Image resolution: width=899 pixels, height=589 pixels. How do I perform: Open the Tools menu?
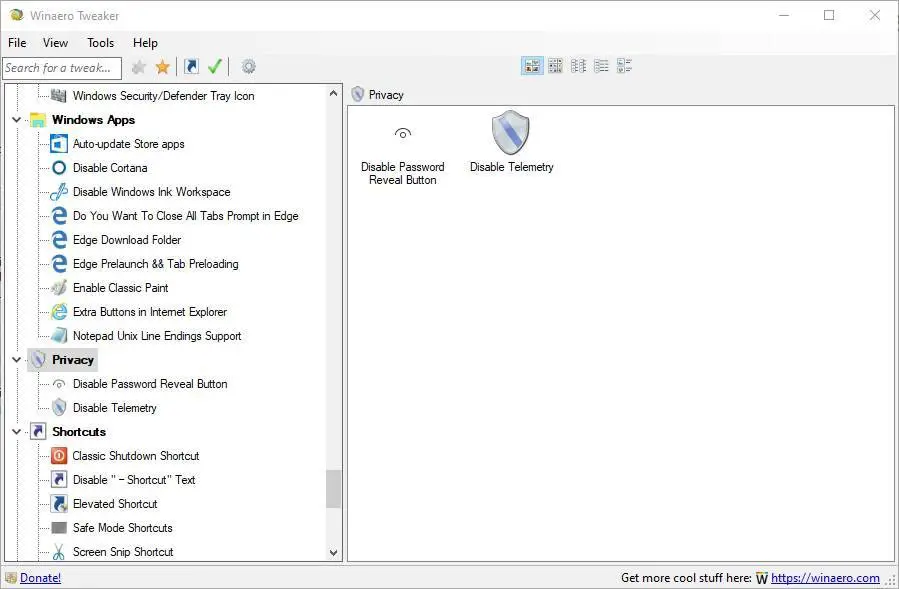pyautogui.click(x=100, y=43)
